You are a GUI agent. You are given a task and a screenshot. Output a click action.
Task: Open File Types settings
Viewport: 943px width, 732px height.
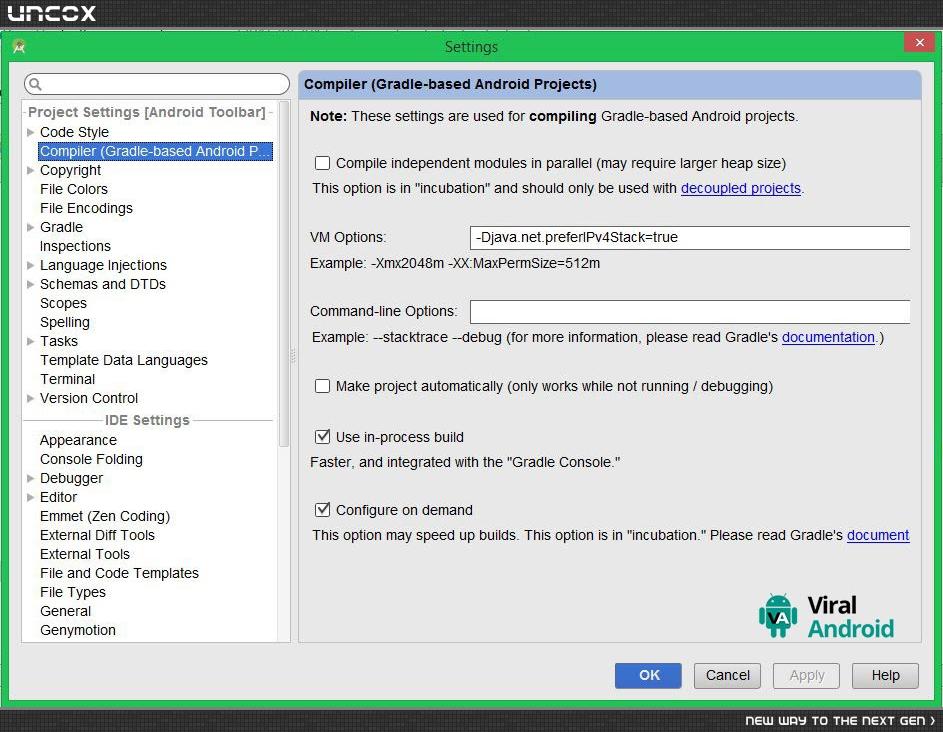click(73, 592)
